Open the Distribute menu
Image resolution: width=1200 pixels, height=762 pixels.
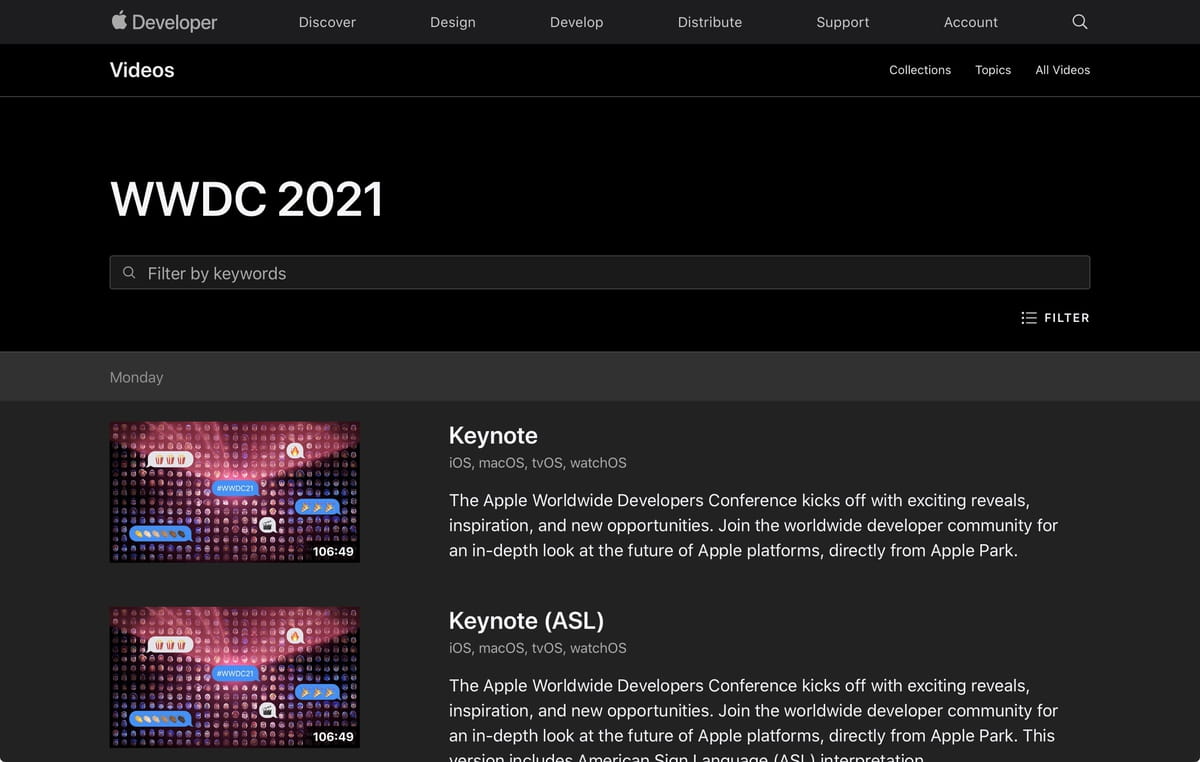pos(710,22)
